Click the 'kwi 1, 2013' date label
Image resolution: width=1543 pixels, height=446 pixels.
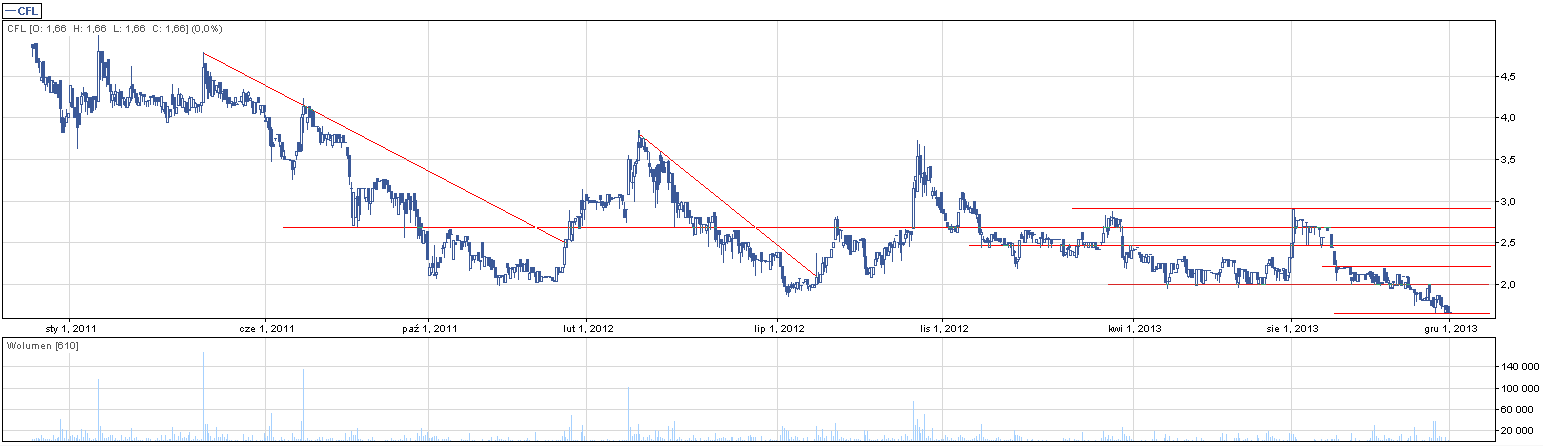(x=1134, y=327)
